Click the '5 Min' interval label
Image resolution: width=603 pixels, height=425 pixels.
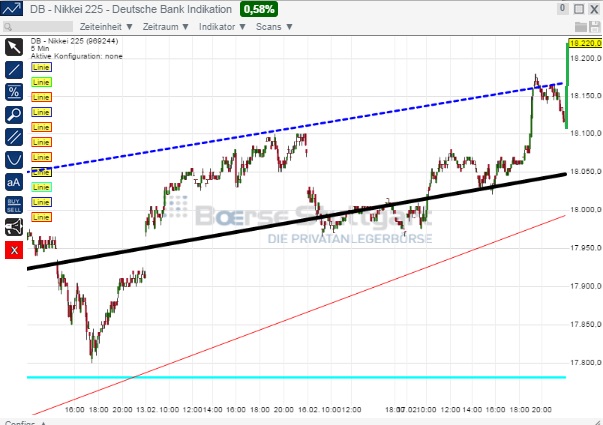pyautogui.click(x=40, y=48)
